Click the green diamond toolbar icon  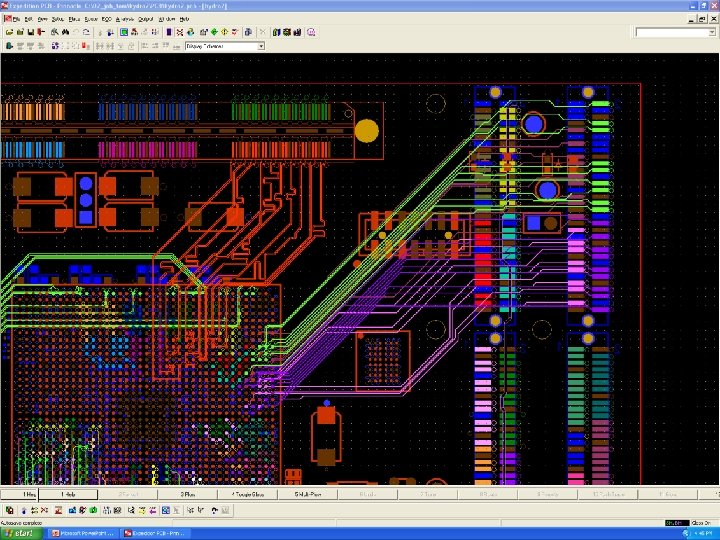pyautogui.click(x=214, y=32)
